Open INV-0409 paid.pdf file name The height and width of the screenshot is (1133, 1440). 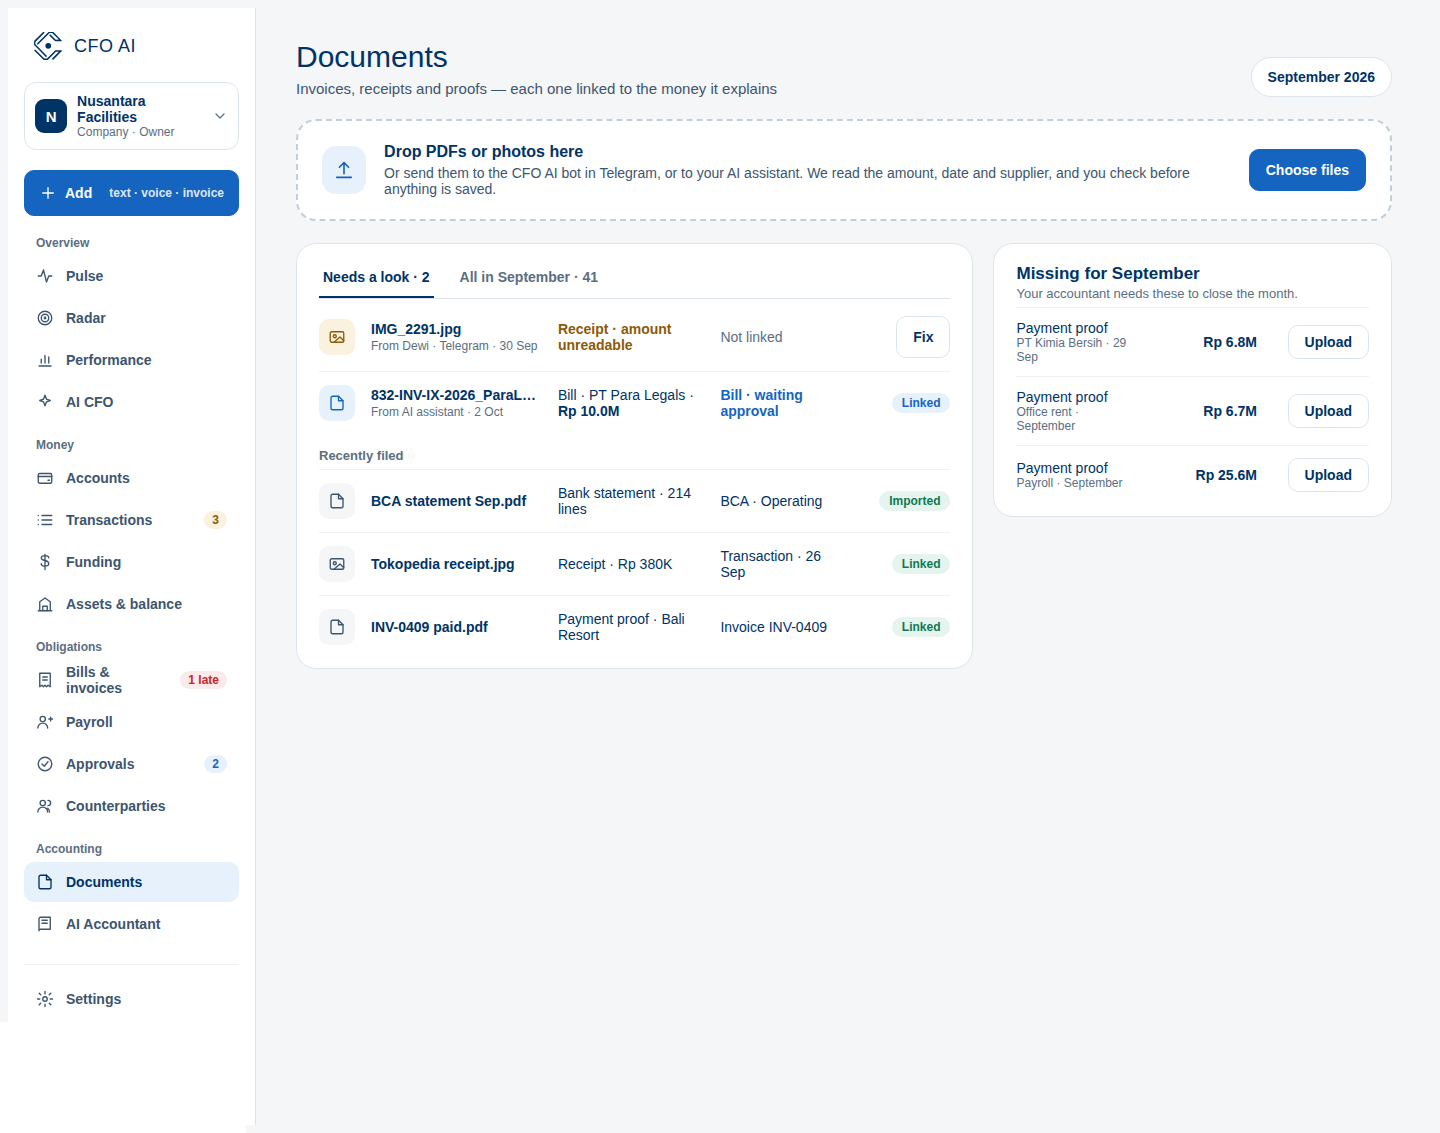(429, 627)
